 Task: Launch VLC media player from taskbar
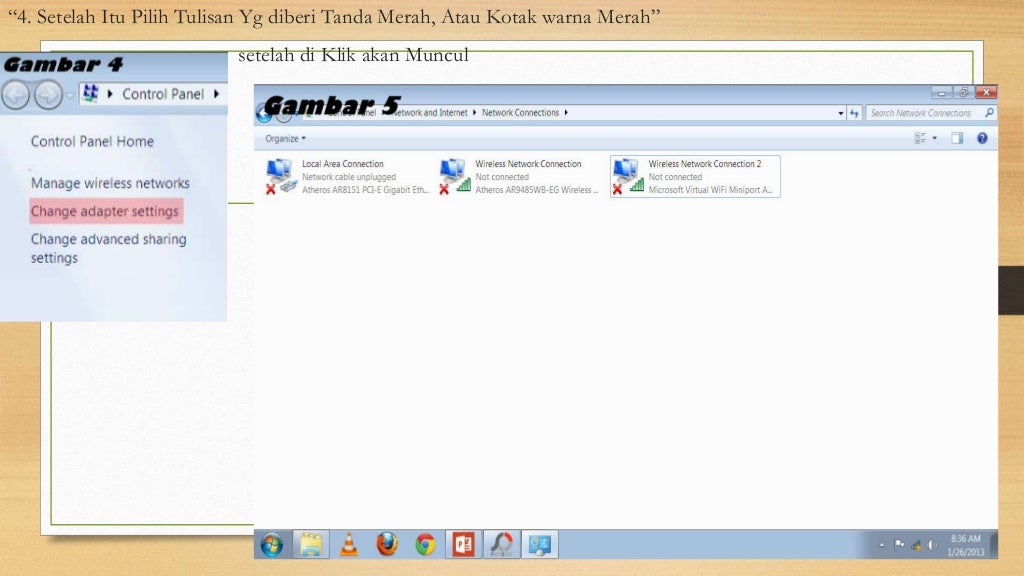[349, 544]
